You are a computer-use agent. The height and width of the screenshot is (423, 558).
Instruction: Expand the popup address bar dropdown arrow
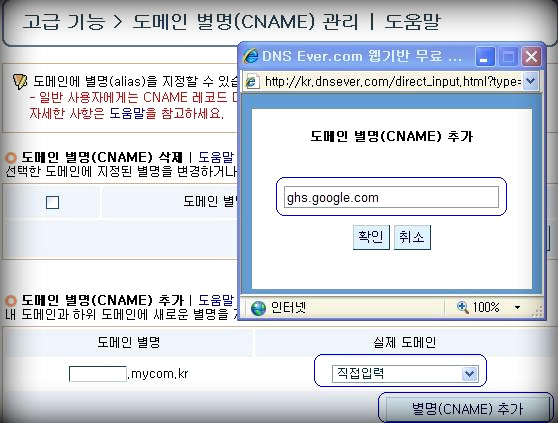[530, 81]
